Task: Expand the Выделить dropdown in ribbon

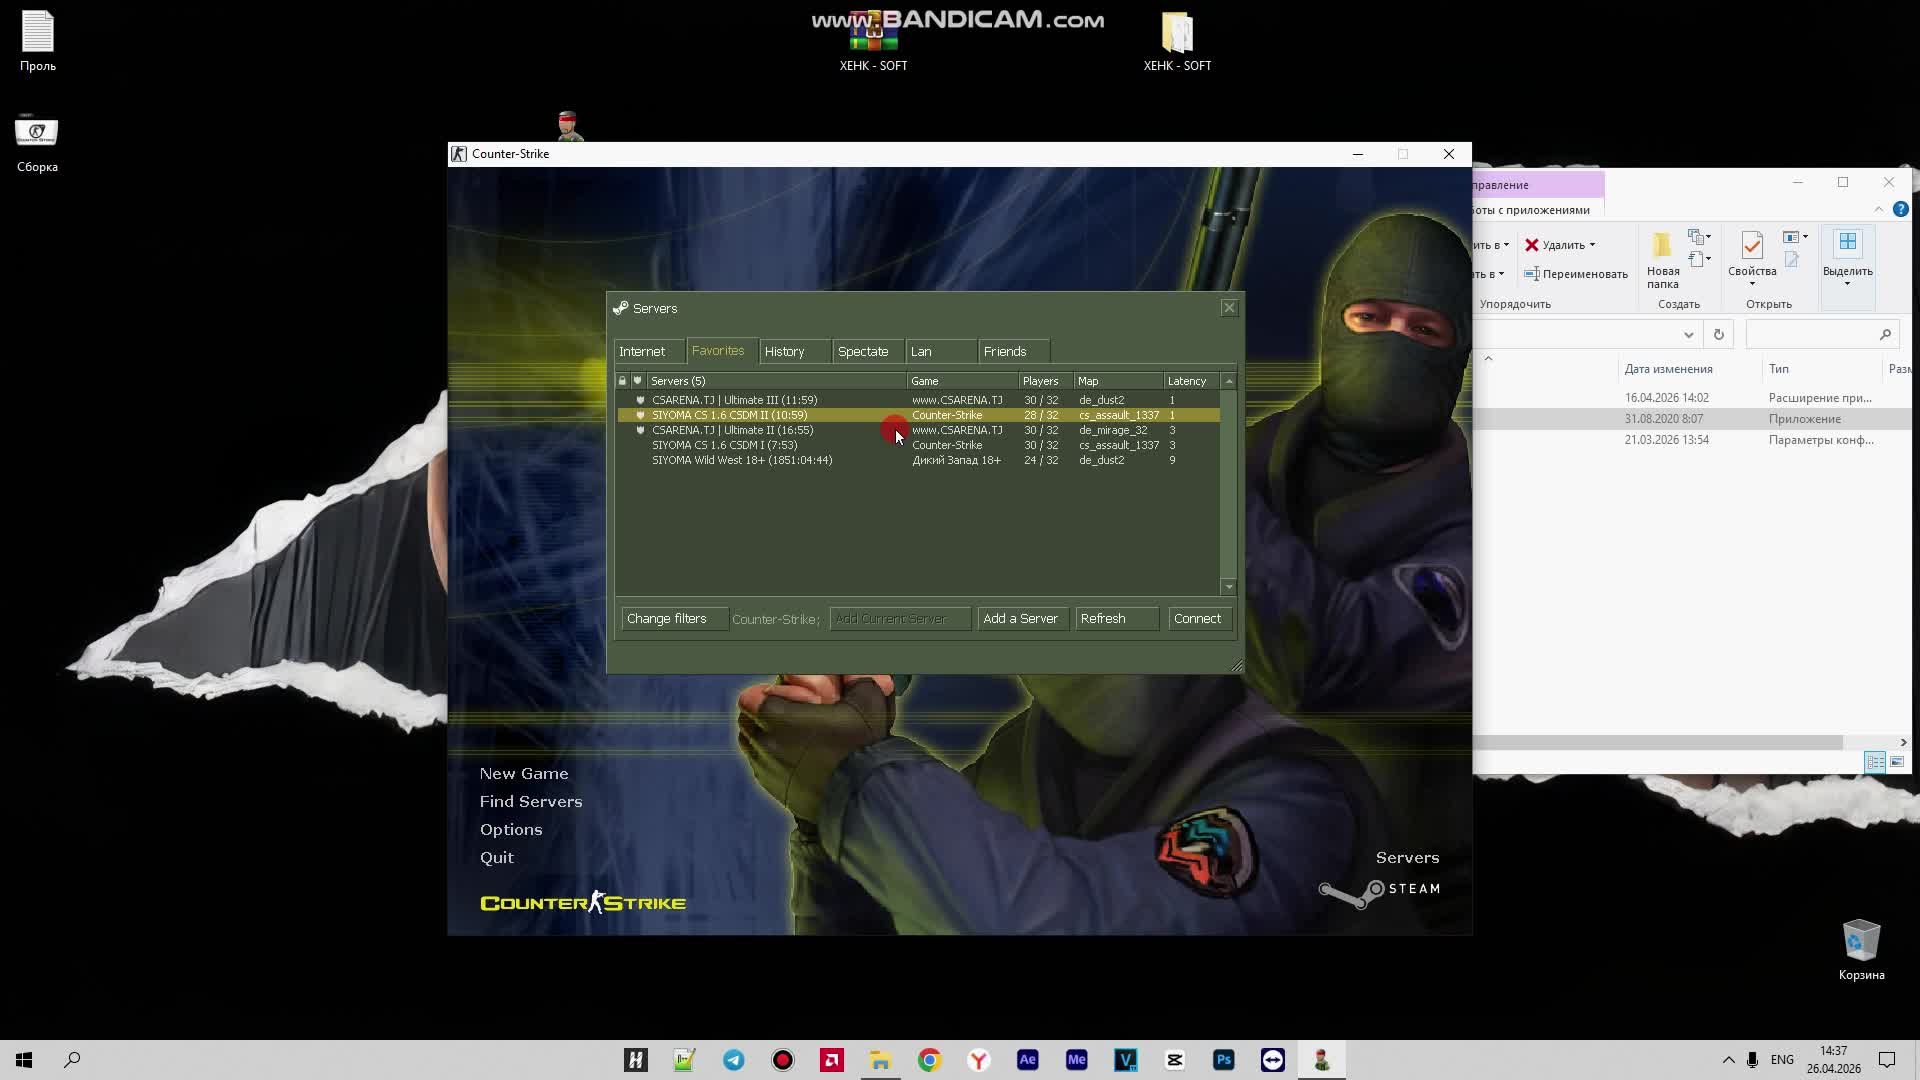Action: [1847, 284]
